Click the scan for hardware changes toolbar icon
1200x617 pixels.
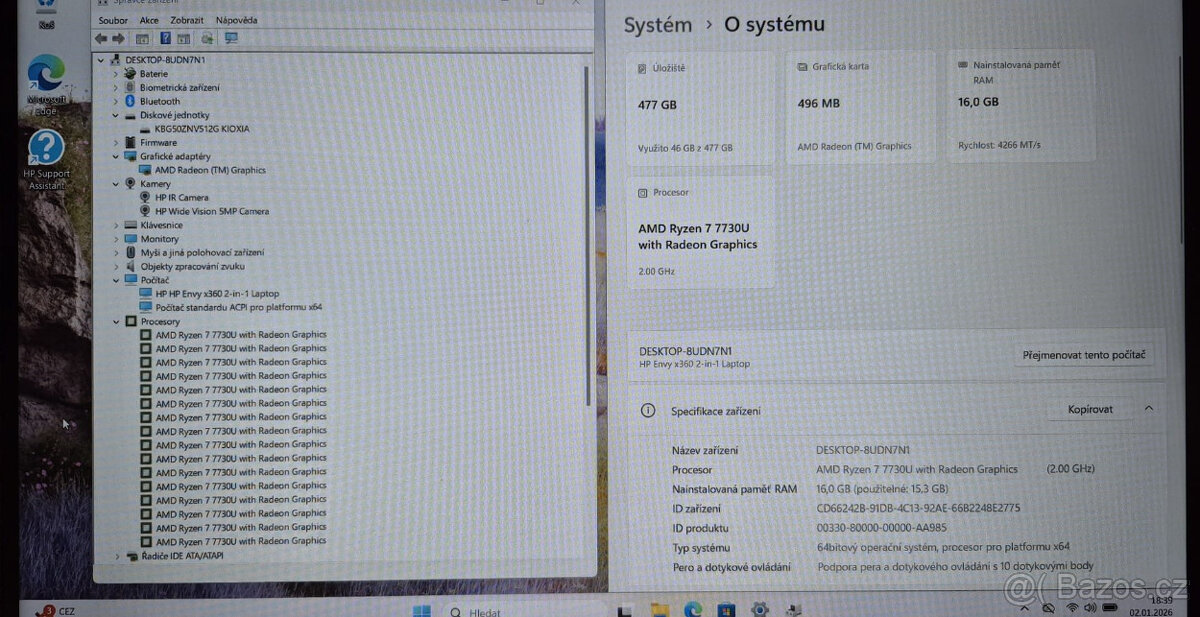(x=209, y=38)
